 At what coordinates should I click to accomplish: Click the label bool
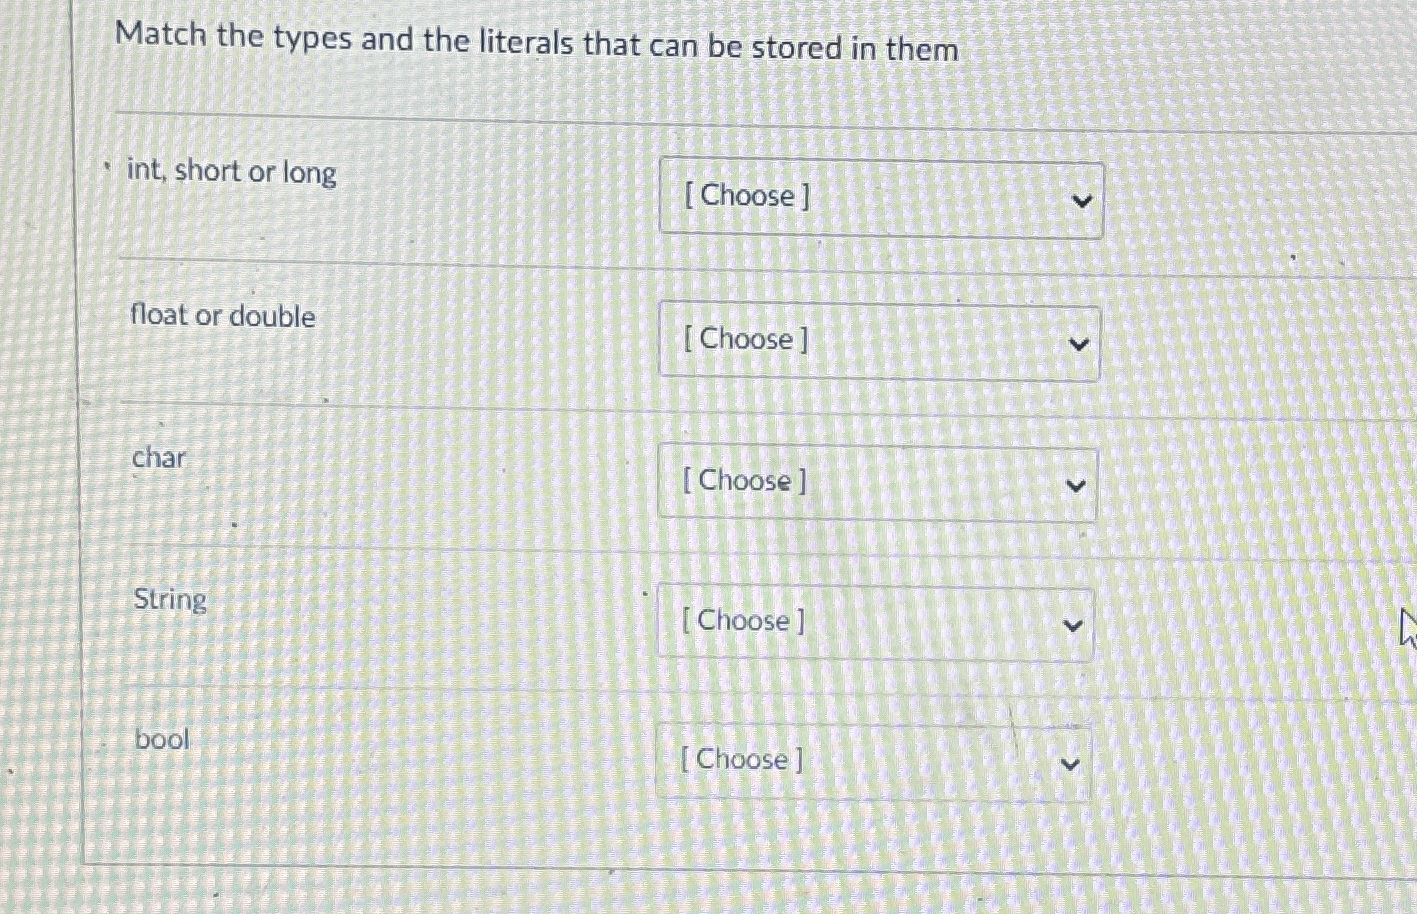160,741
